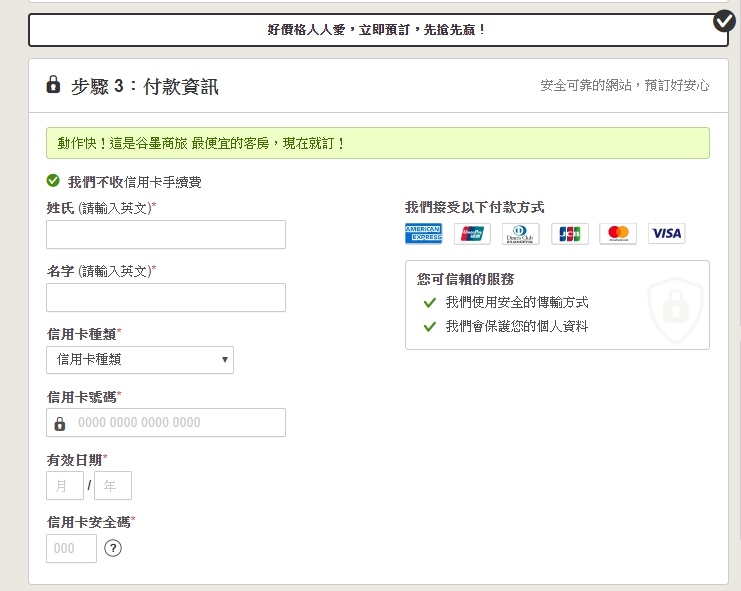This screenshot has width=741, height=591.
Task: Click the 我們不收信用卡手續費 text
Action: tap(135, 182)
